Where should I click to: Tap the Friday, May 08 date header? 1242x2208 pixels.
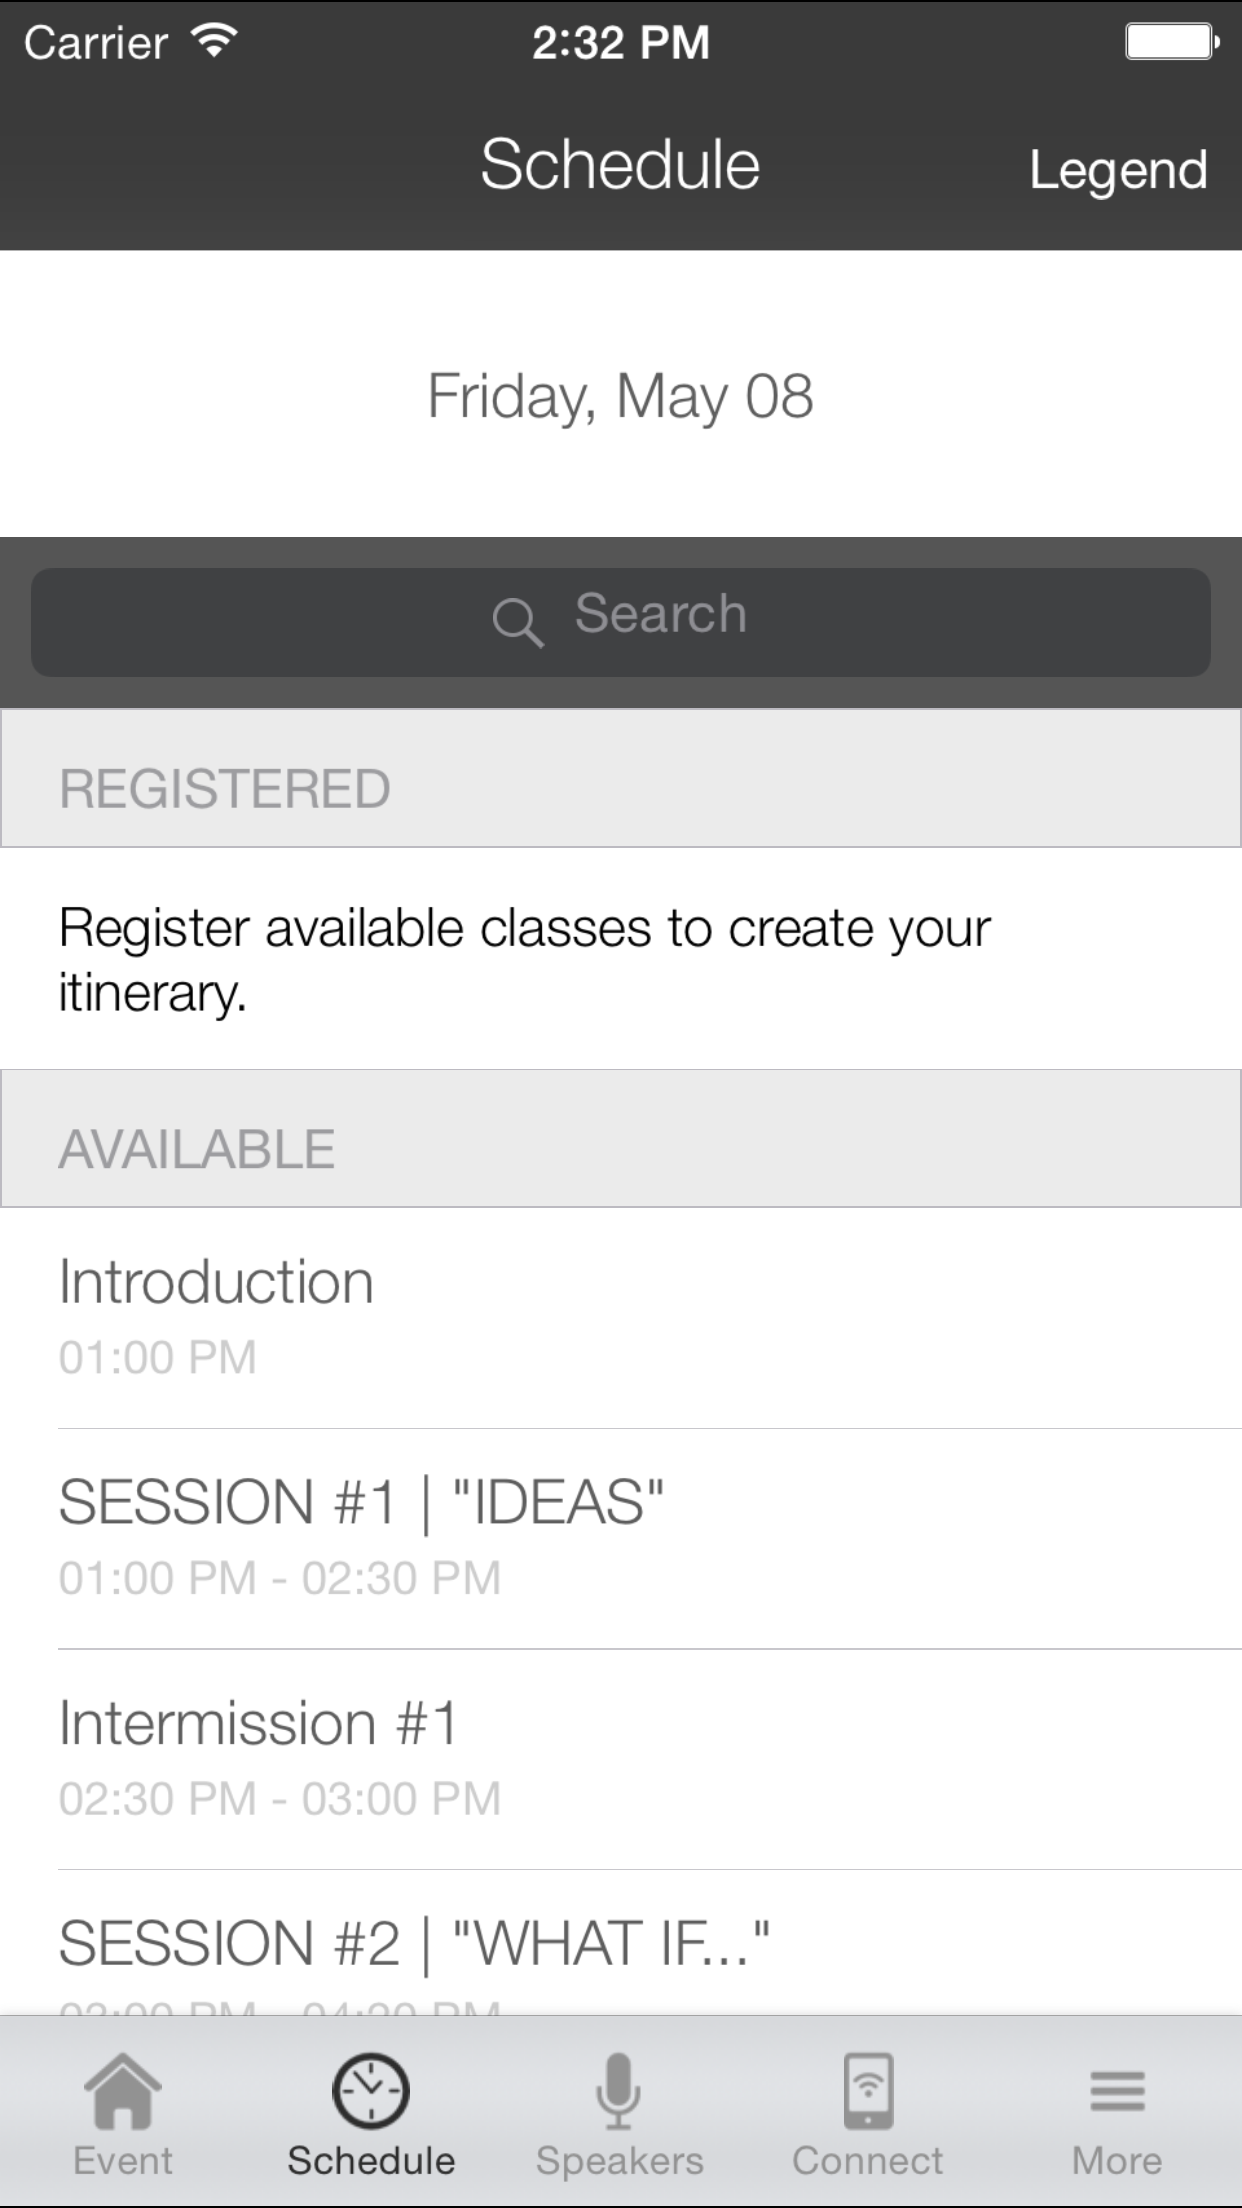point(621,396)
